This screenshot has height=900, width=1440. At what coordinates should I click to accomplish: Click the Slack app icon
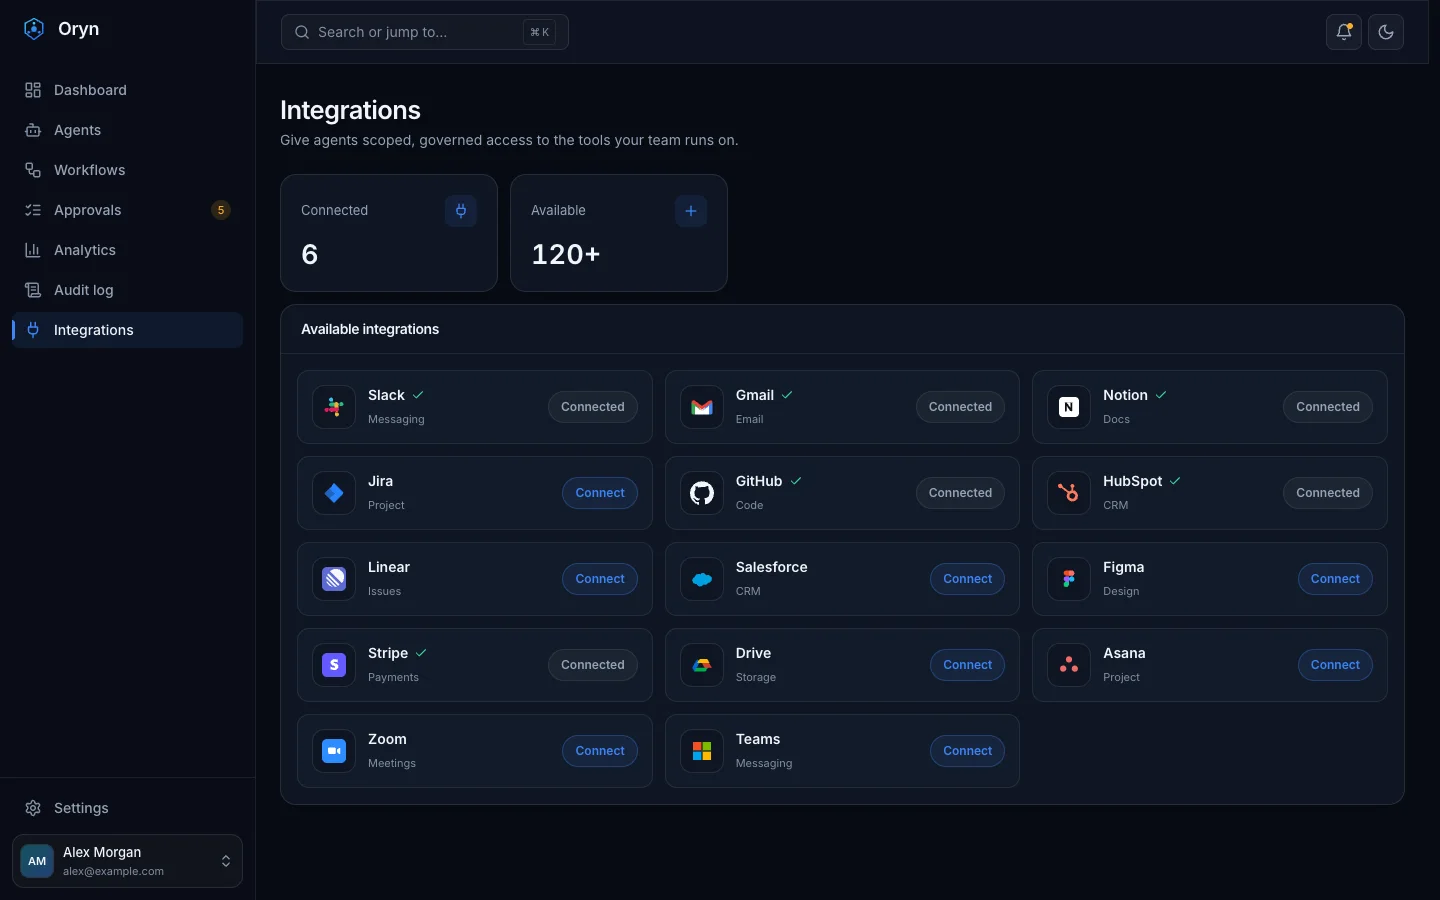pos(334,407)
